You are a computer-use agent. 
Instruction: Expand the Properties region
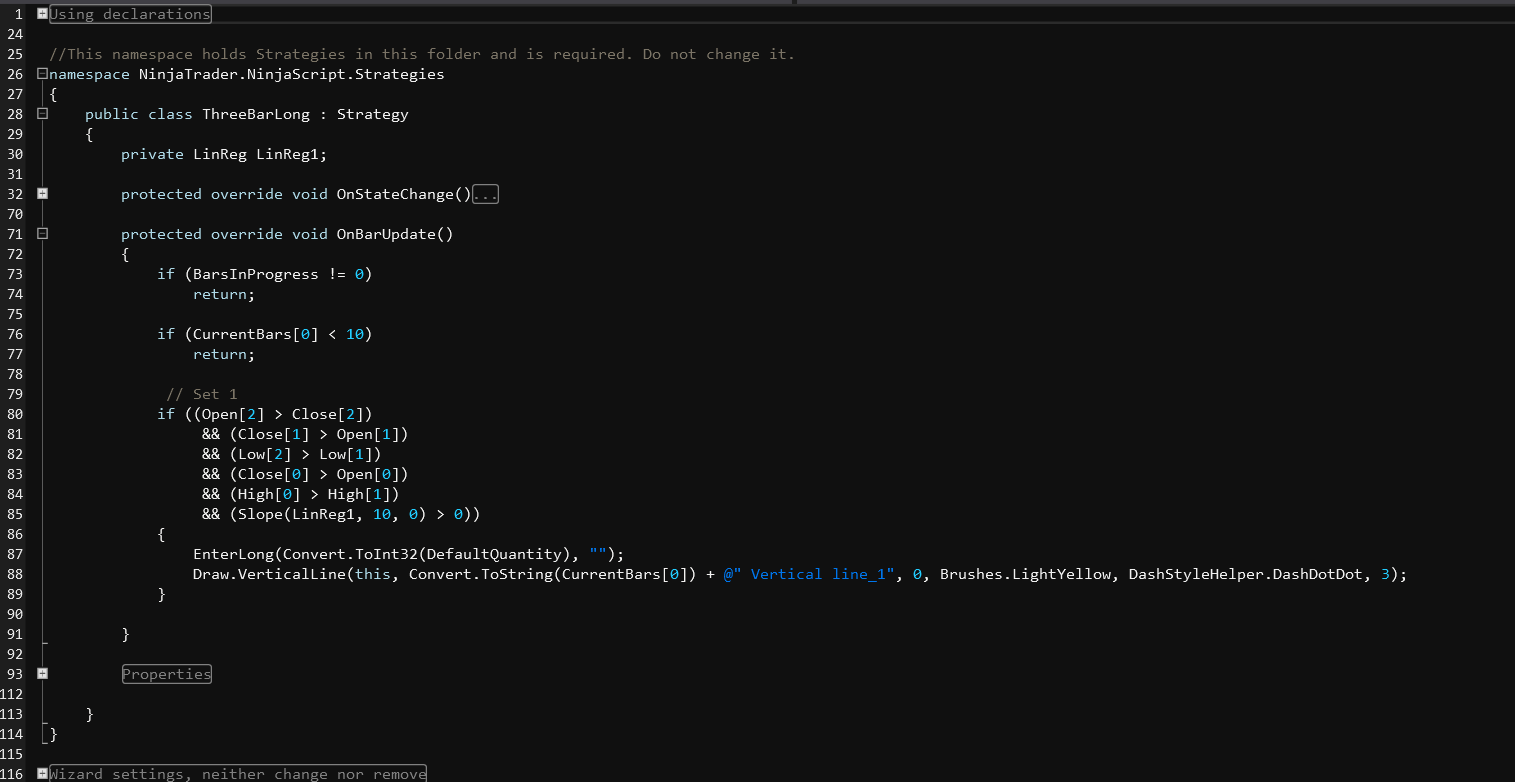[x=42, y=674]
